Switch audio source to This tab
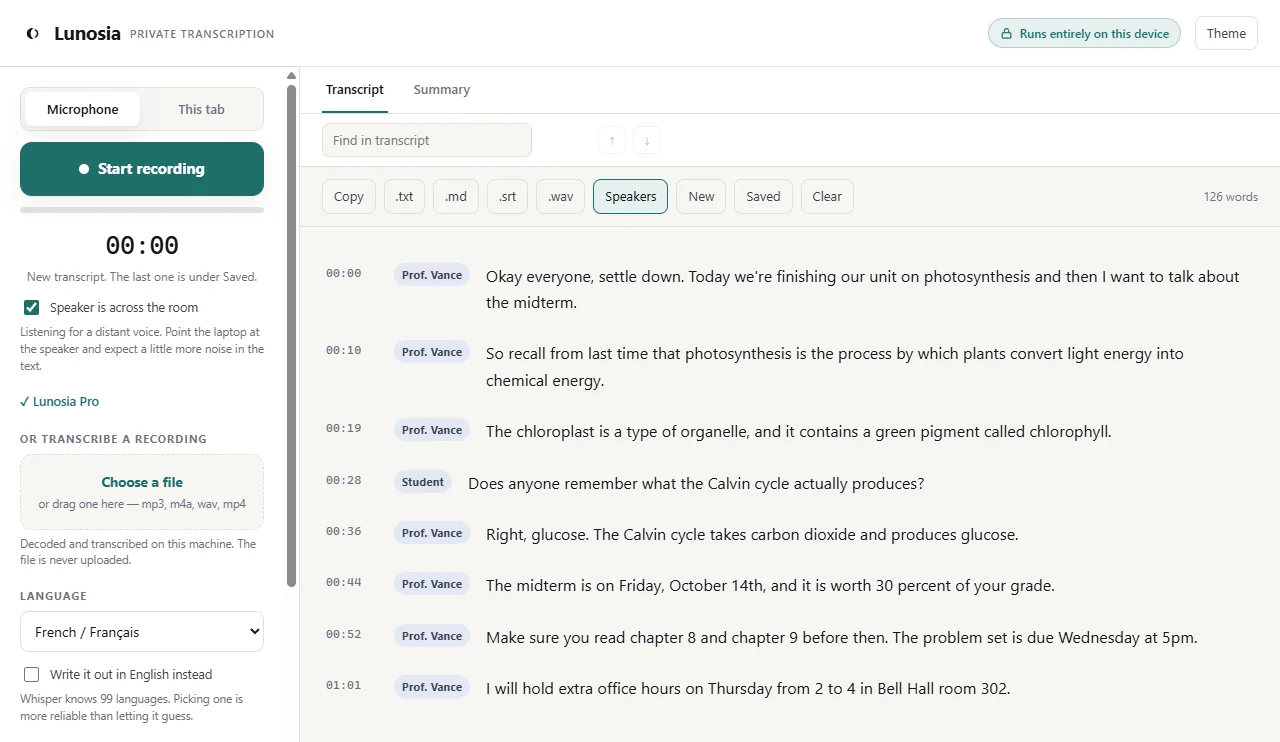Image resolution: width=1280 pixels, height=742 pixels. (201, 109)
